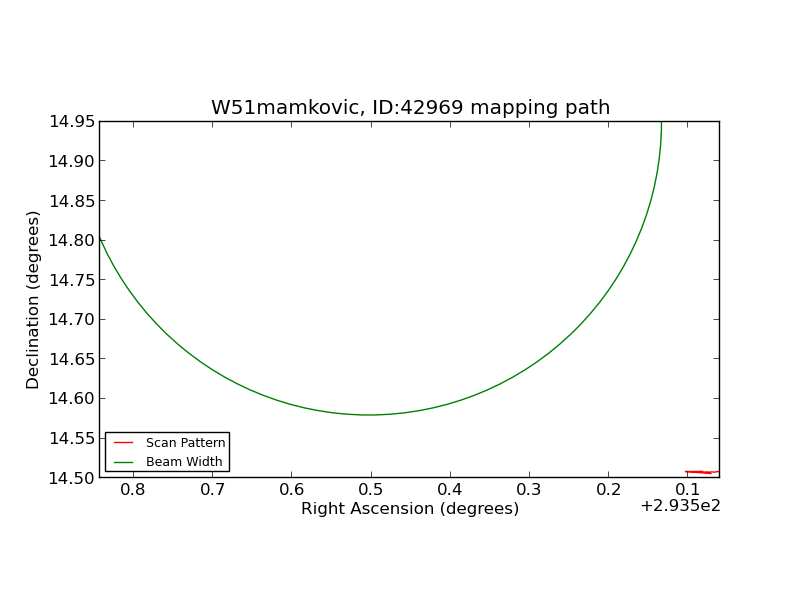Screen dimensions: 800x600
Task: Click y-axis tick label 14.90
Action: point(72,161)
